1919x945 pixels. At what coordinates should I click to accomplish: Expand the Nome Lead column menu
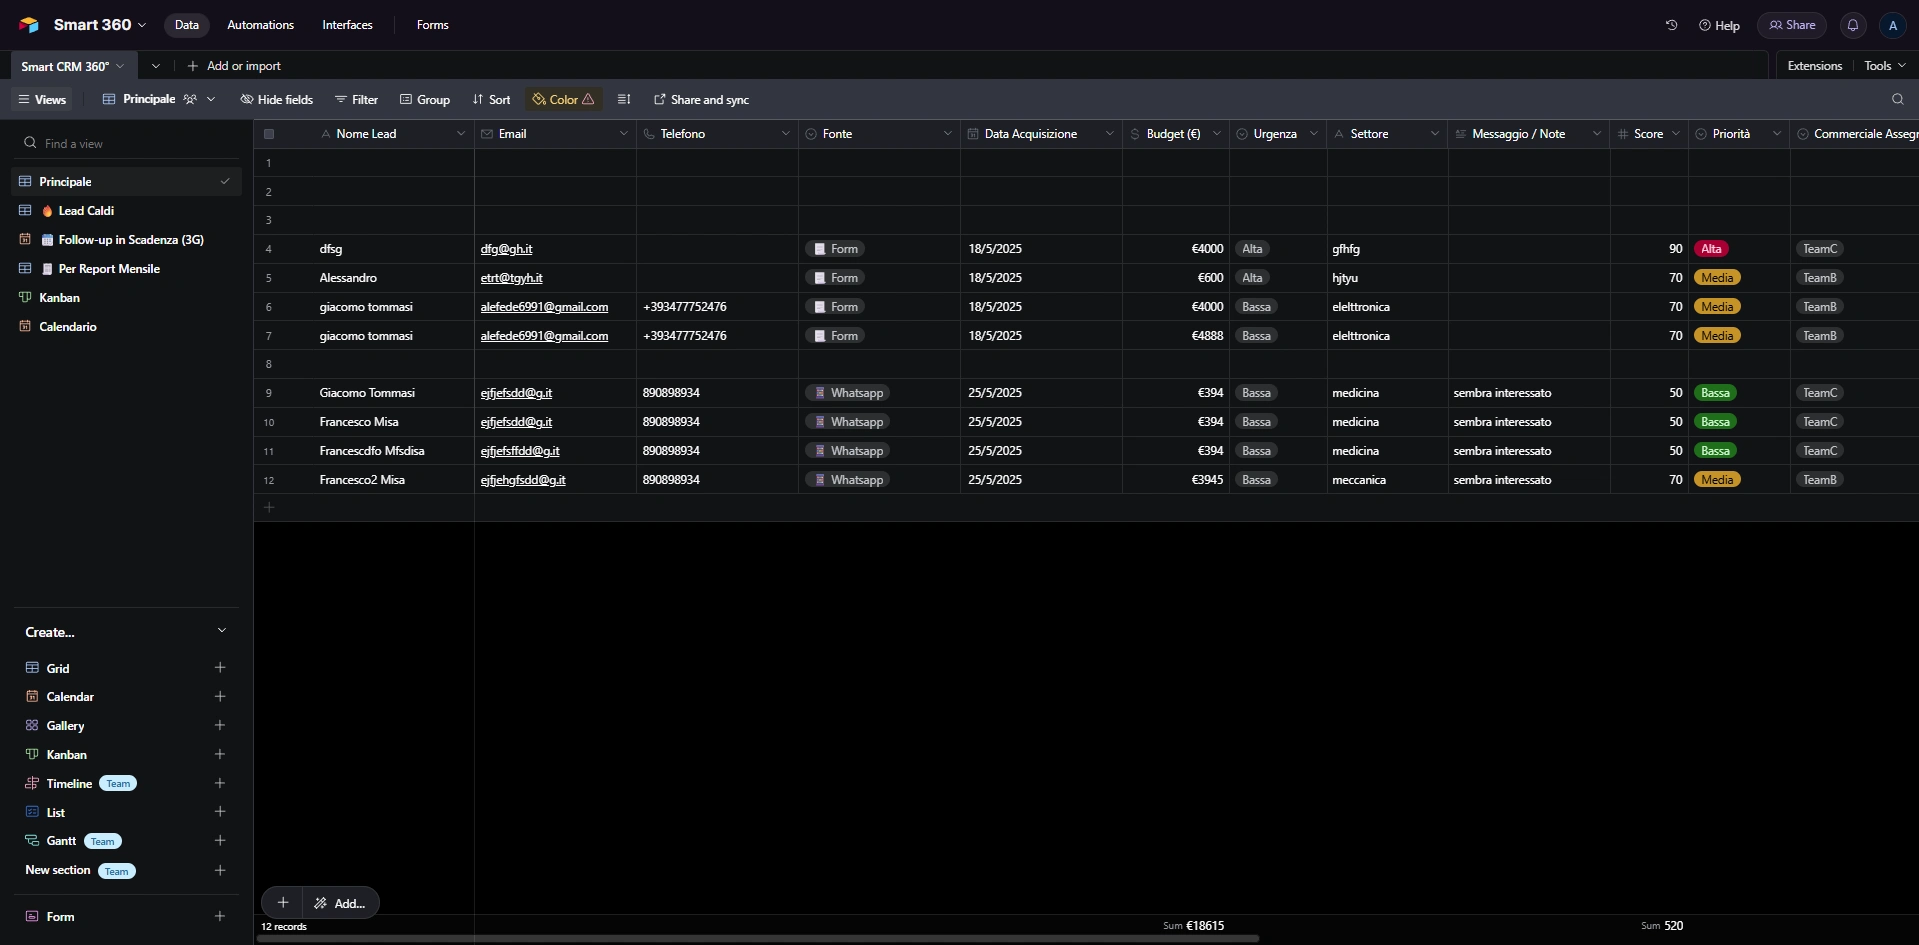click(x=461, y=134)
